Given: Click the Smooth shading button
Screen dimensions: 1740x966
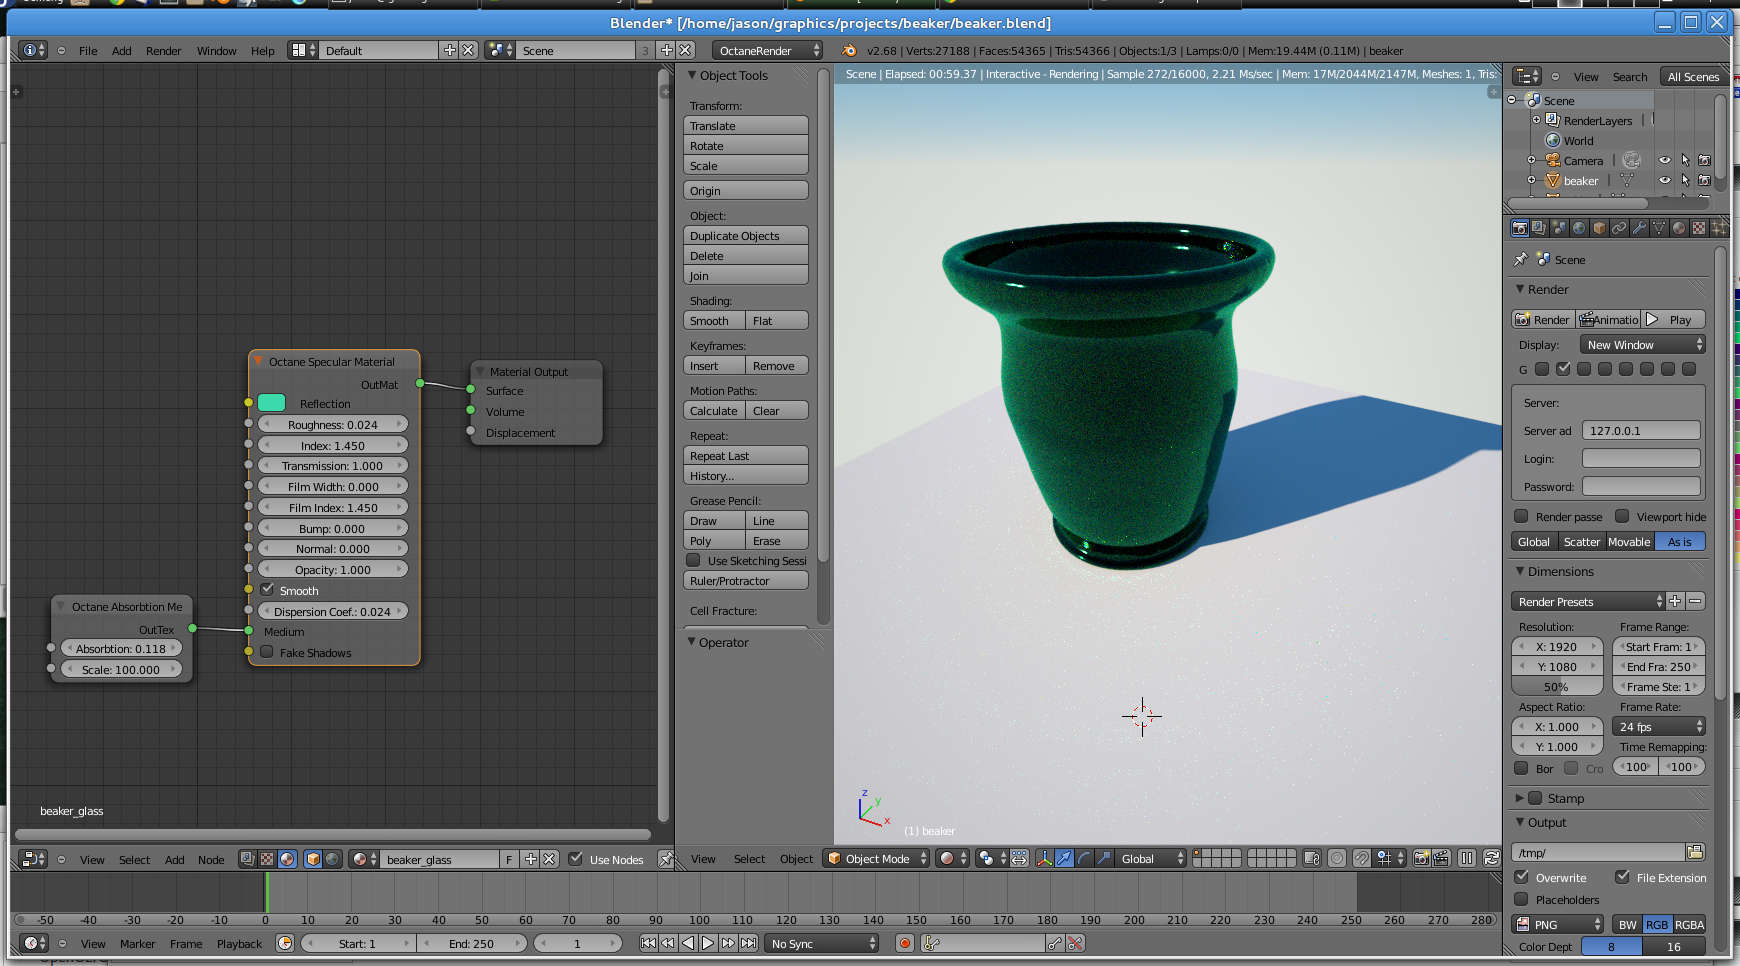Looking at the screenshot, I should click(714, 321).
